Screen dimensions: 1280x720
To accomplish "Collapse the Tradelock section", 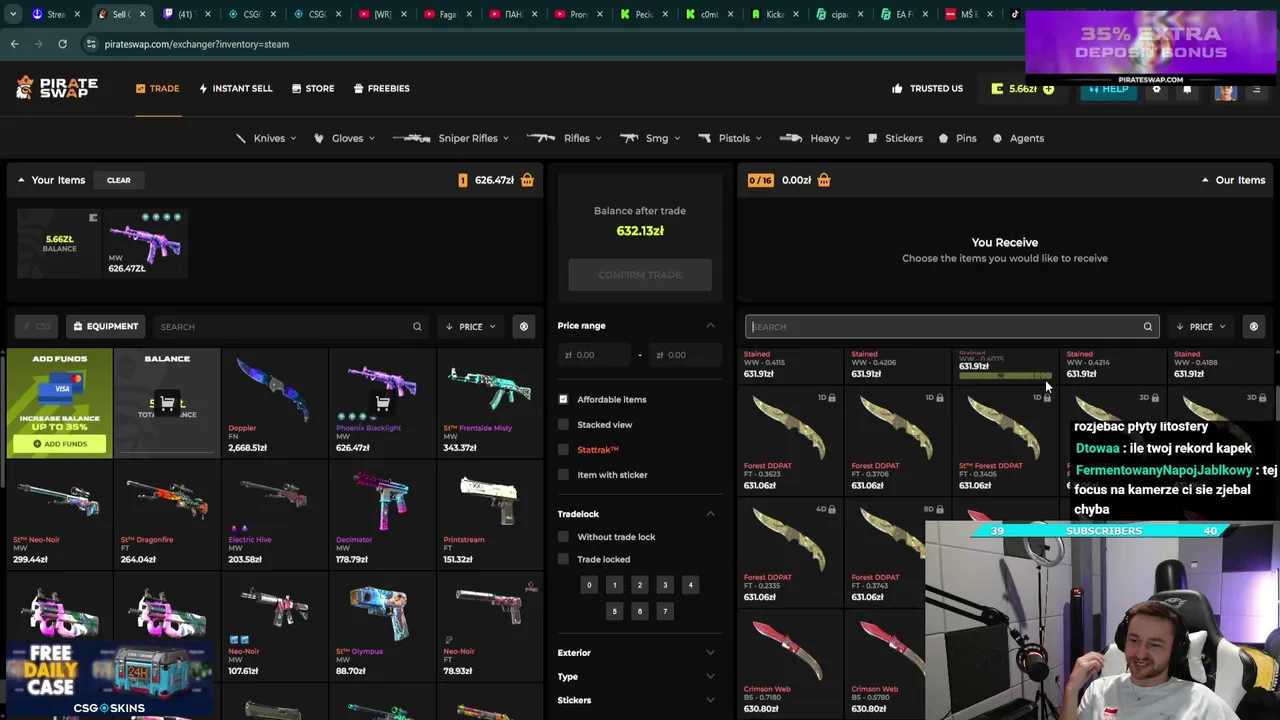I will 710,514.
